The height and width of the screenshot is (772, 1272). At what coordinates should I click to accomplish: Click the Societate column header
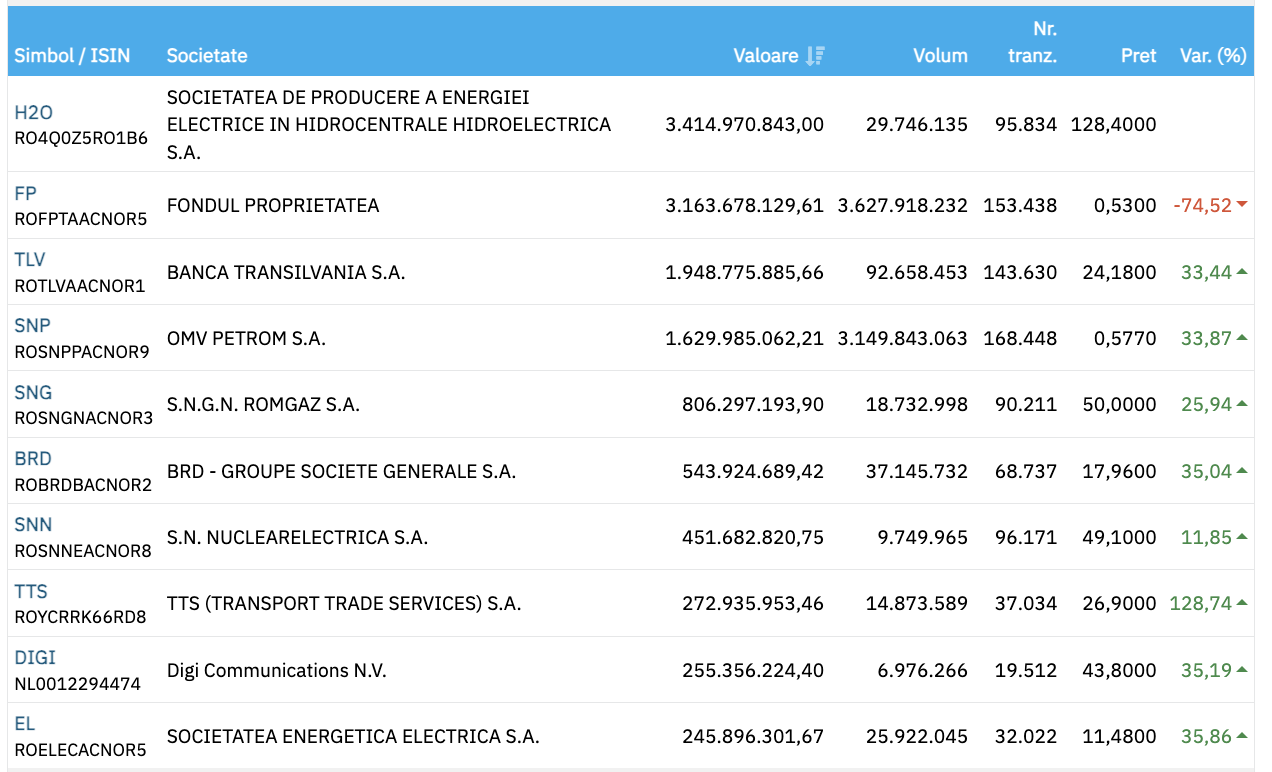pyautogui.click(x=207, y=56)
